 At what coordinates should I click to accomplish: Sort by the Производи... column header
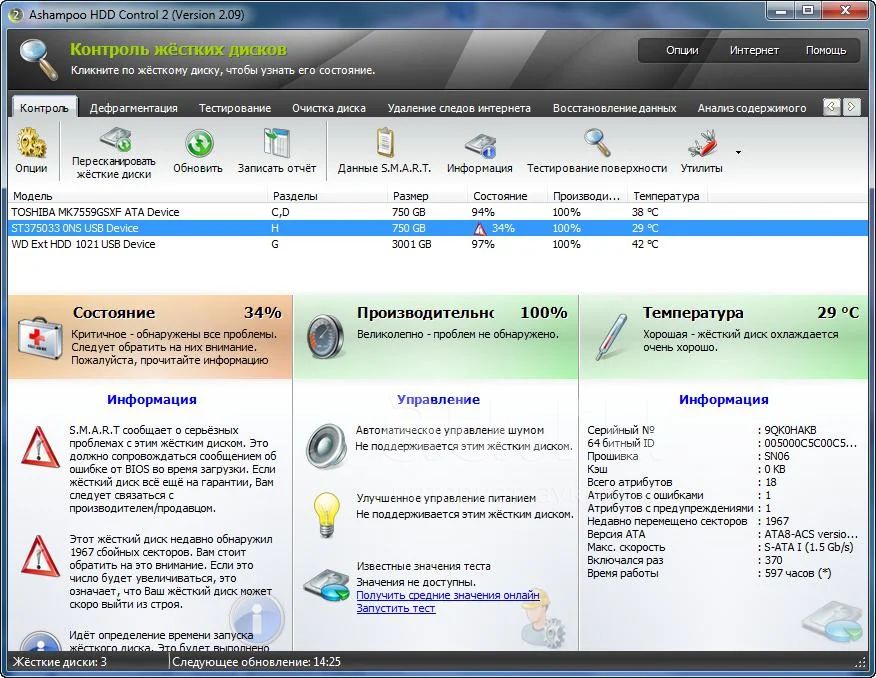[588, 196]
